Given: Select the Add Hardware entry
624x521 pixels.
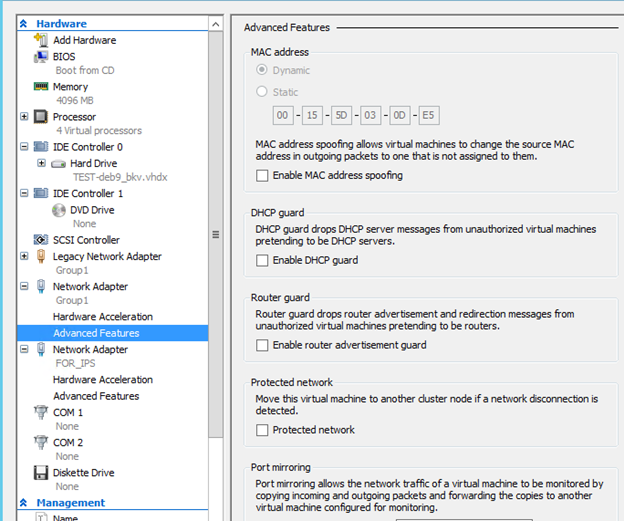Looking at the screenshot, I should click(84, 40).
